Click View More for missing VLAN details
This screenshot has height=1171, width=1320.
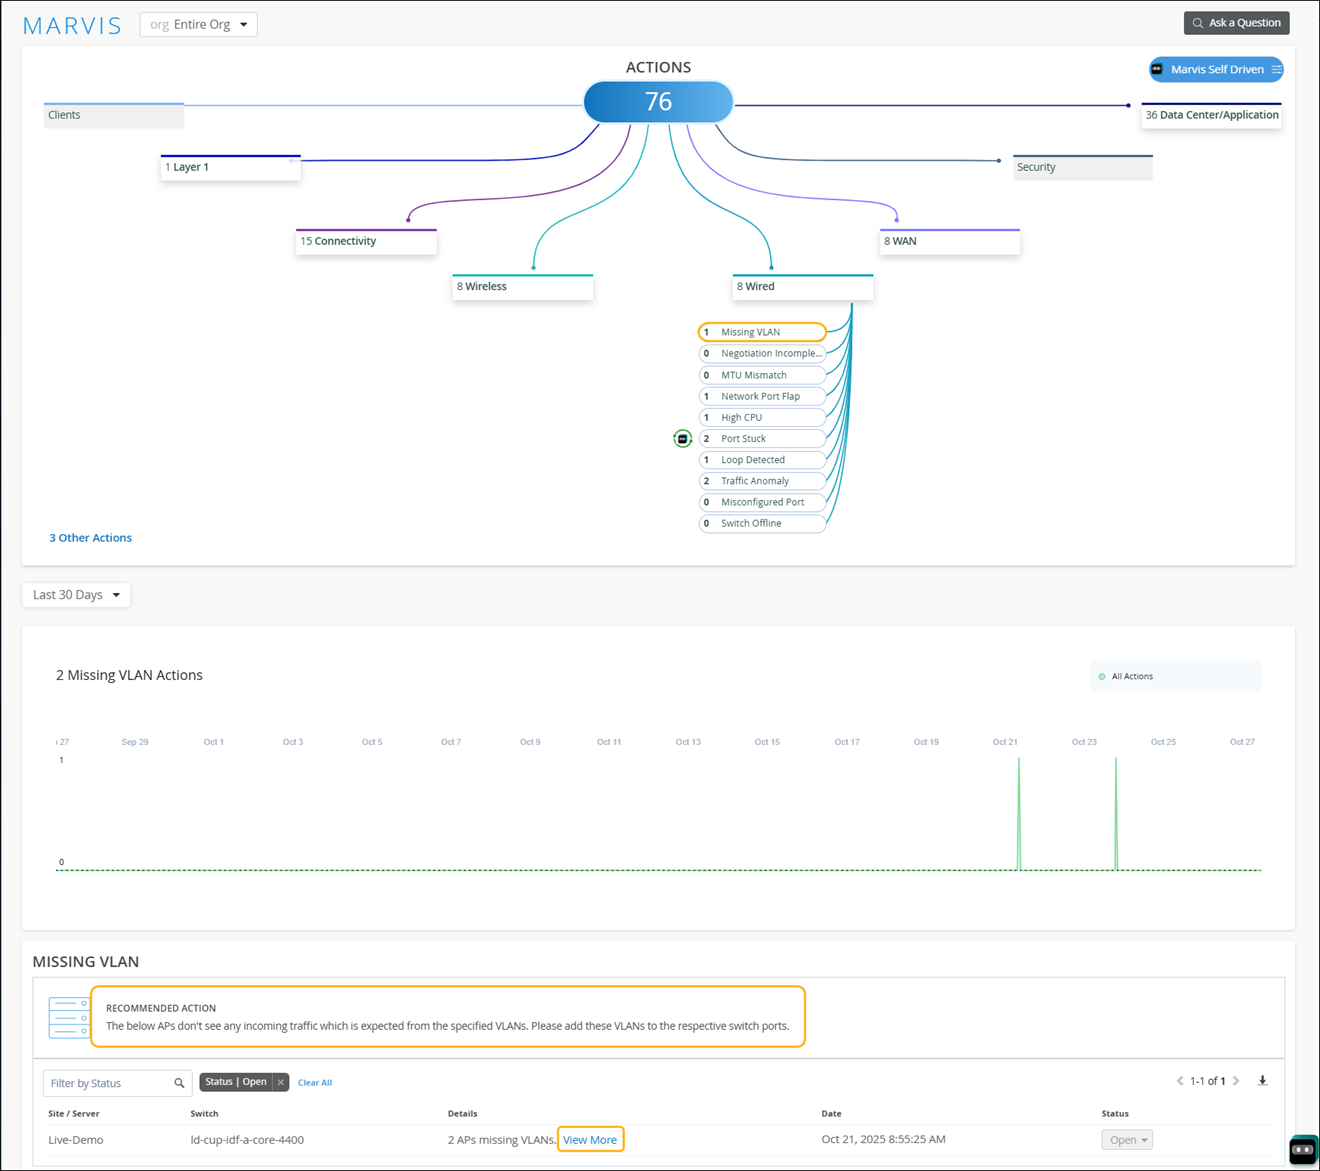tap(590, 1140)
